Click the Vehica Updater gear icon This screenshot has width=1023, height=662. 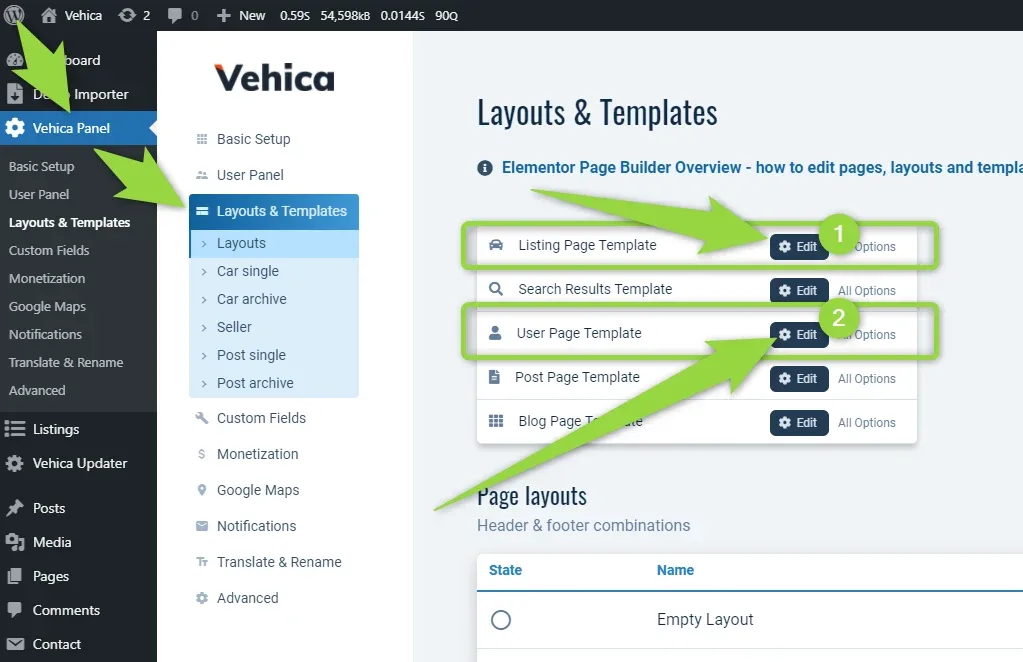pos(14,463)
